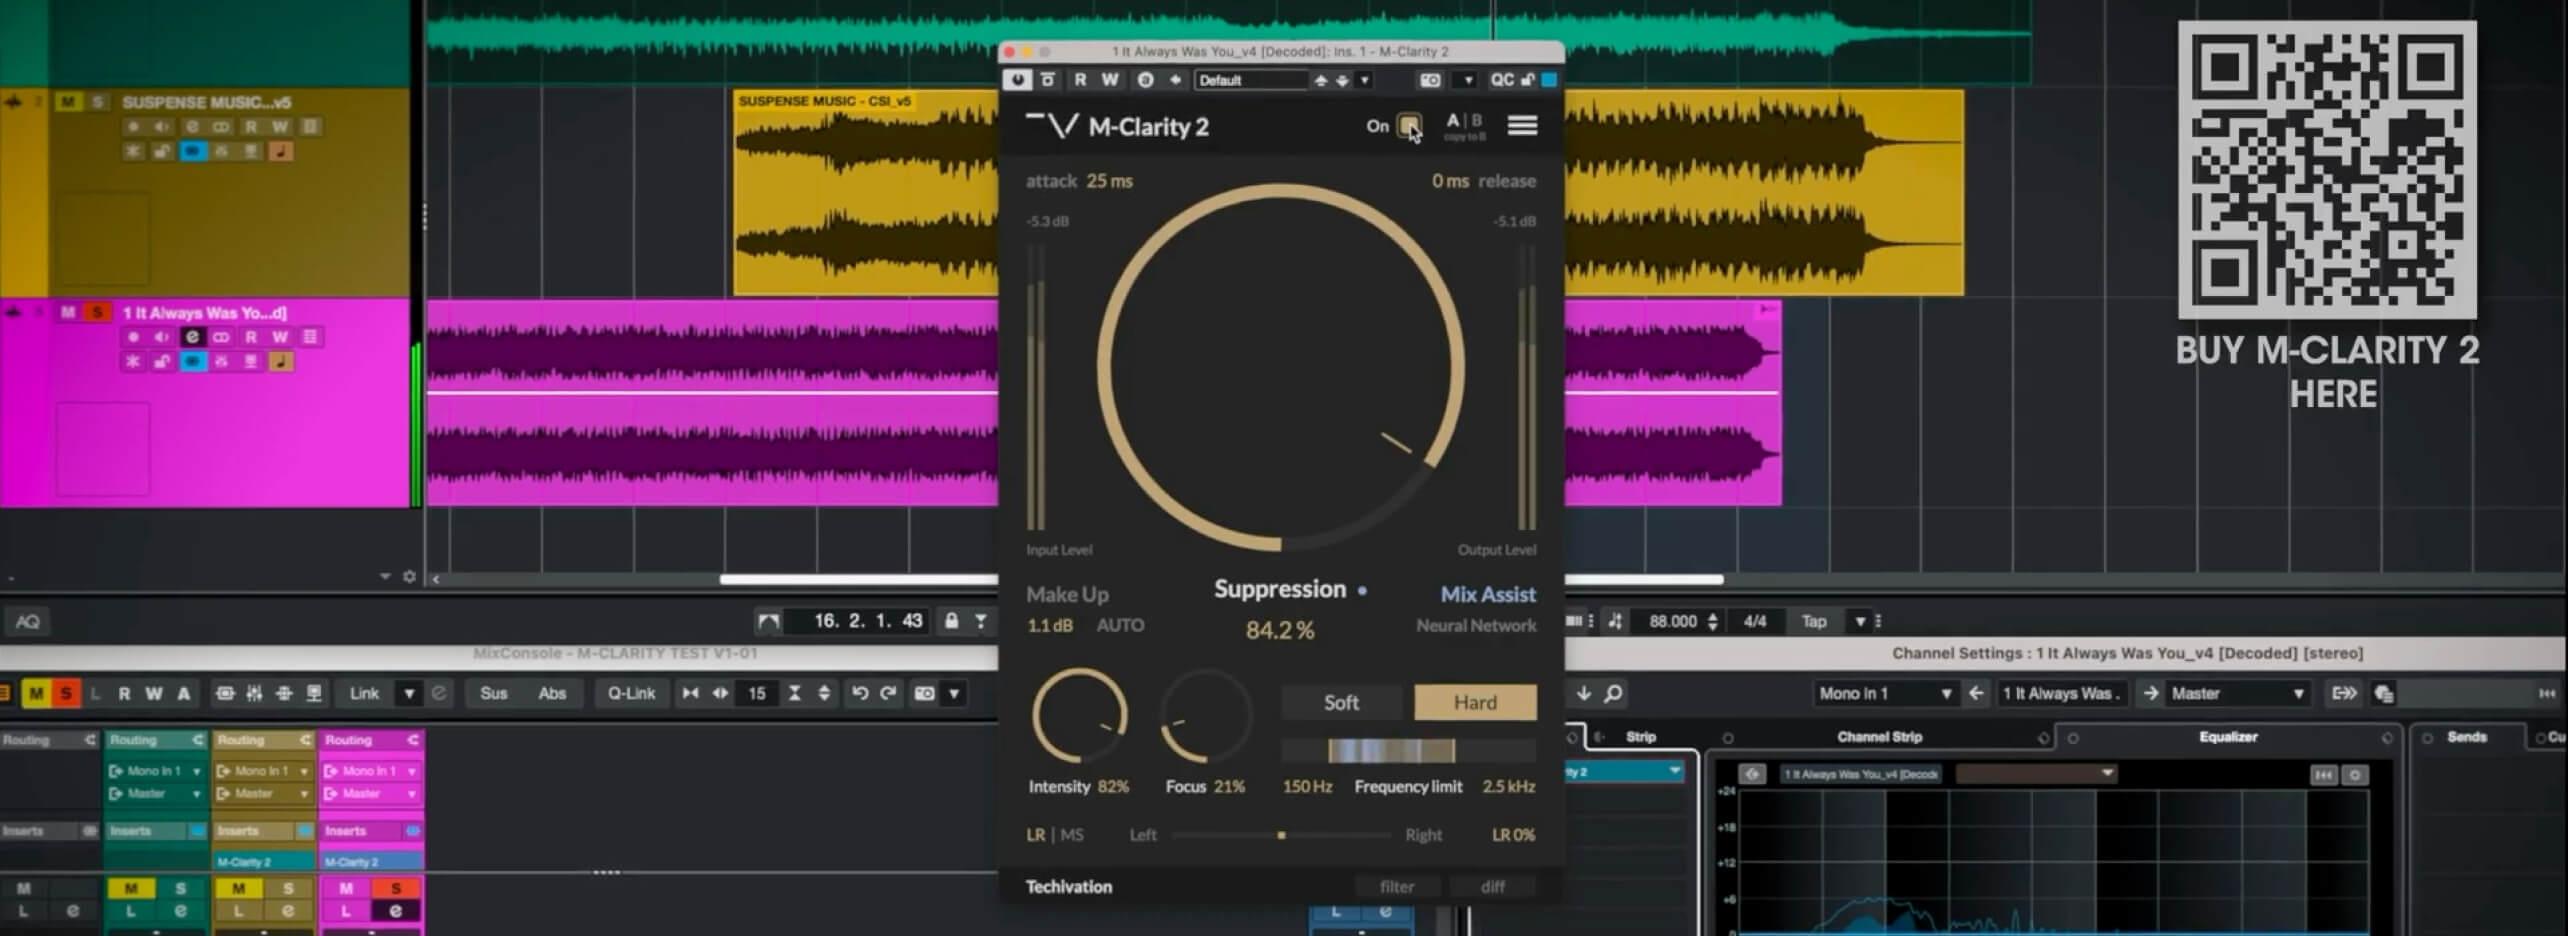Unsolo the 1 It Always Was You track
The height and width of the screenshot is (936, 2568).
[97, 312]
